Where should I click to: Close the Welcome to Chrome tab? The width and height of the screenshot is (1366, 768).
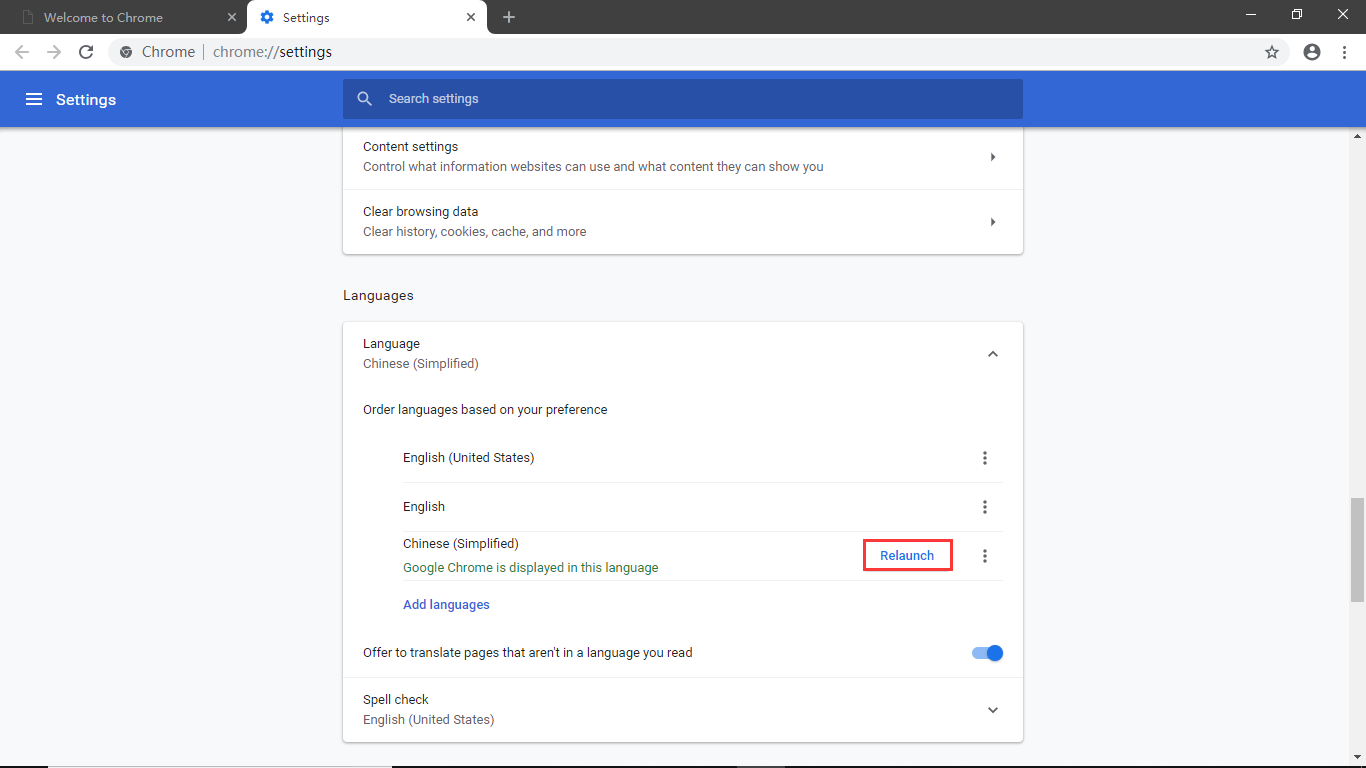[x=232, y=17]
